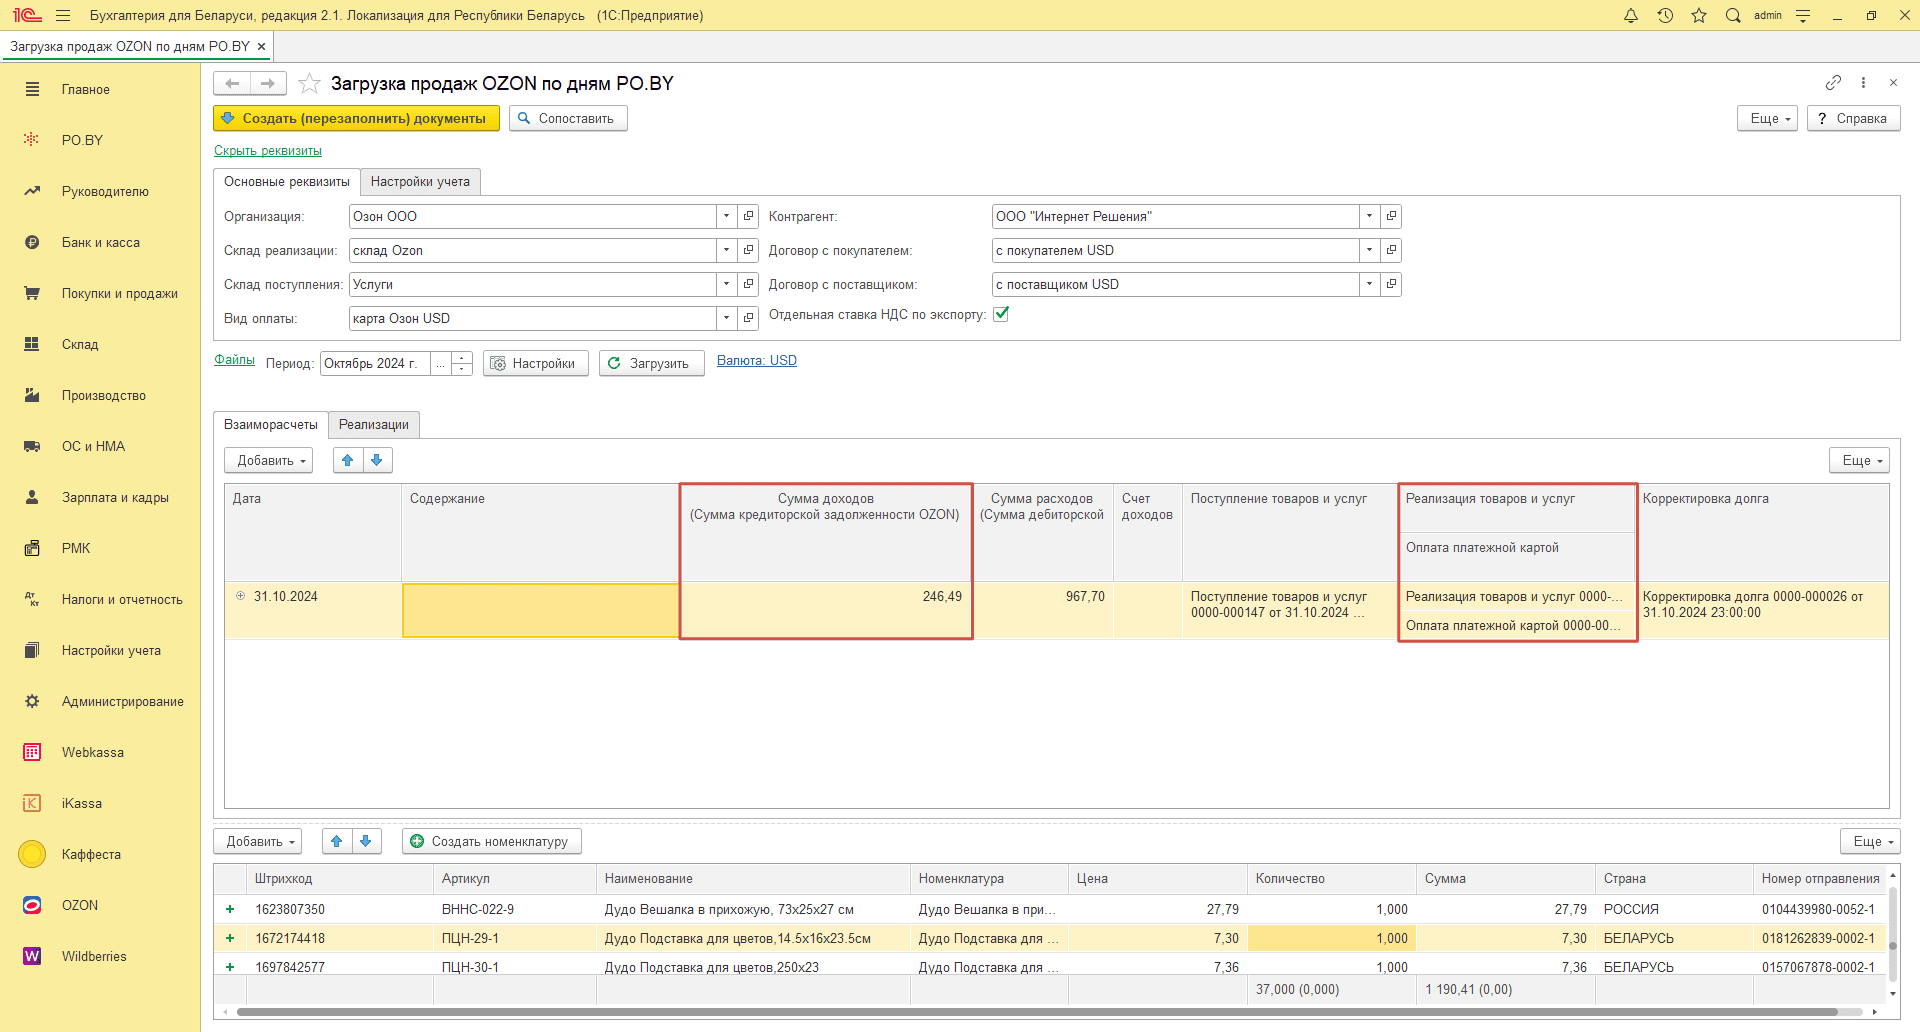Add product row 1672174418 plus icon
Image resolution: width=1920 pixels, height=1032 pixels.
pos(230,938)
